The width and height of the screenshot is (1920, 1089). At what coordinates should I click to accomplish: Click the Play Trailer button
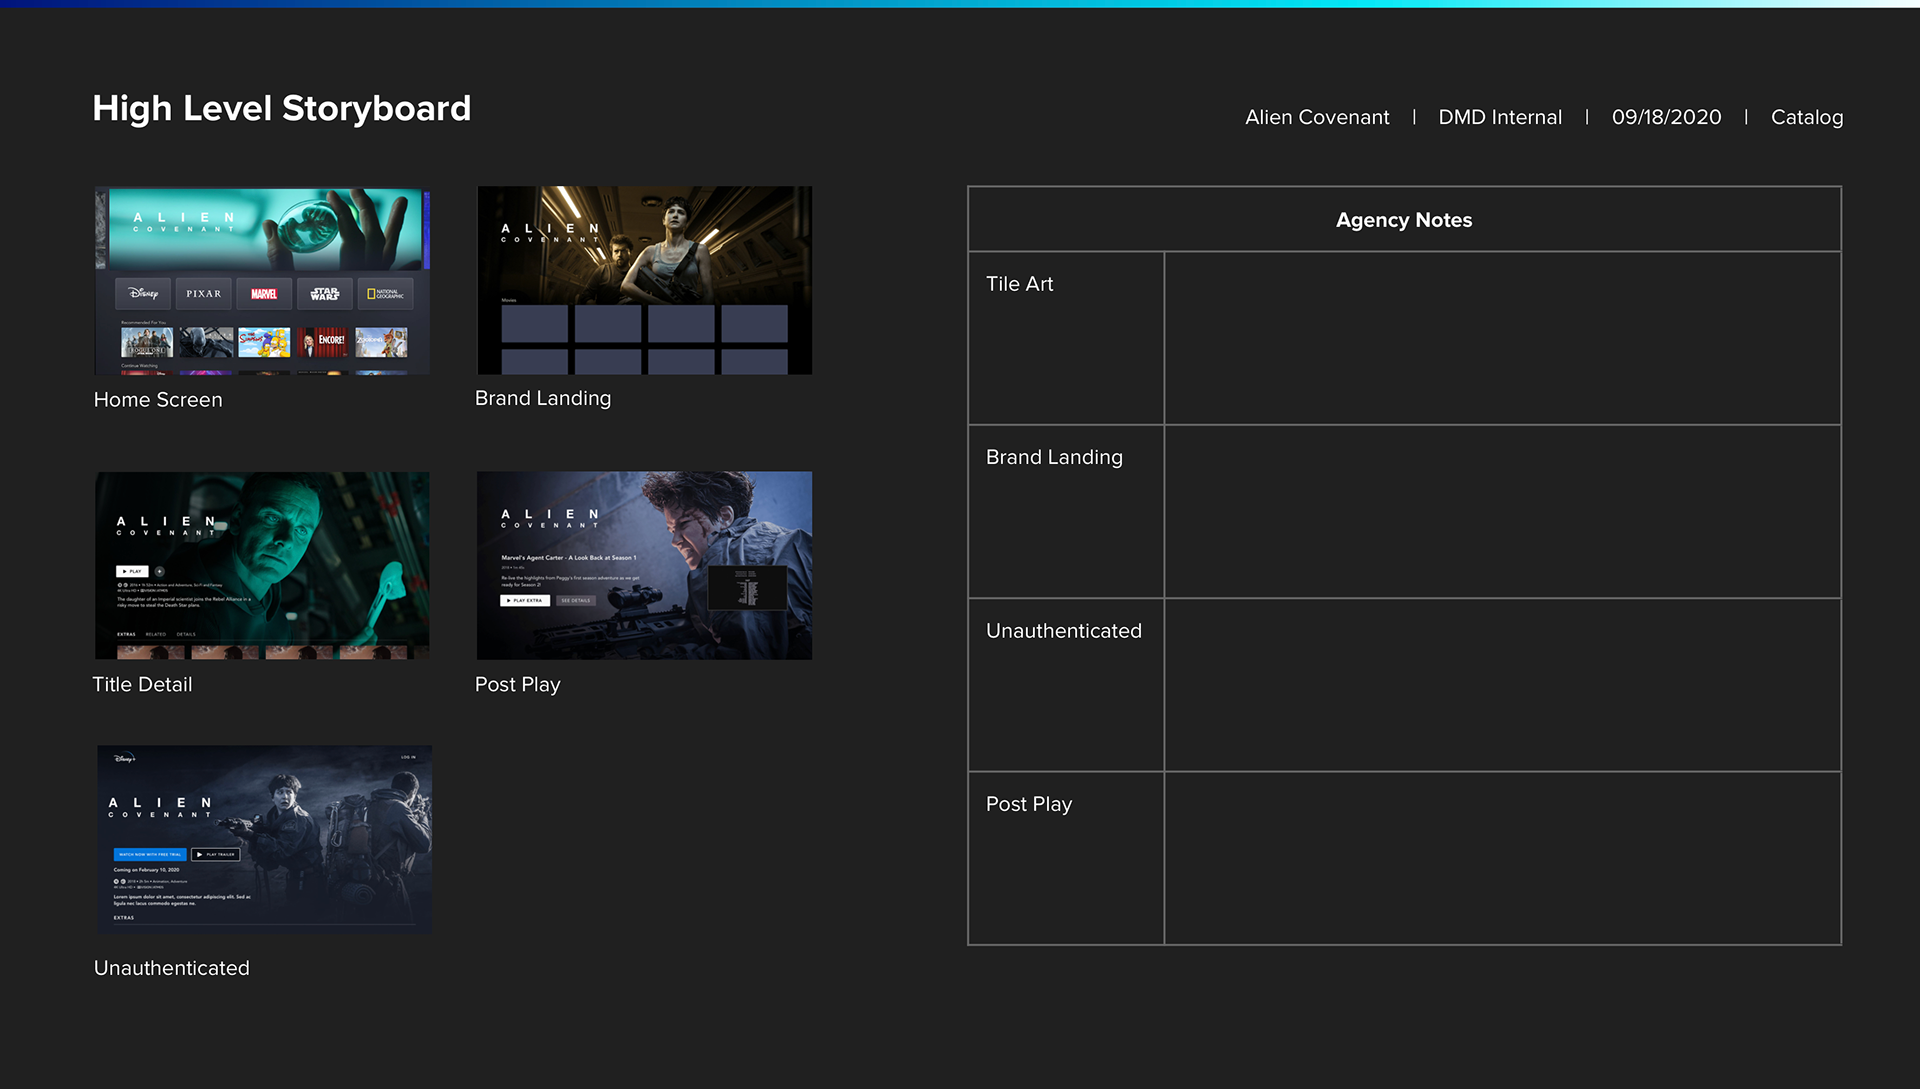click(216, 854)
